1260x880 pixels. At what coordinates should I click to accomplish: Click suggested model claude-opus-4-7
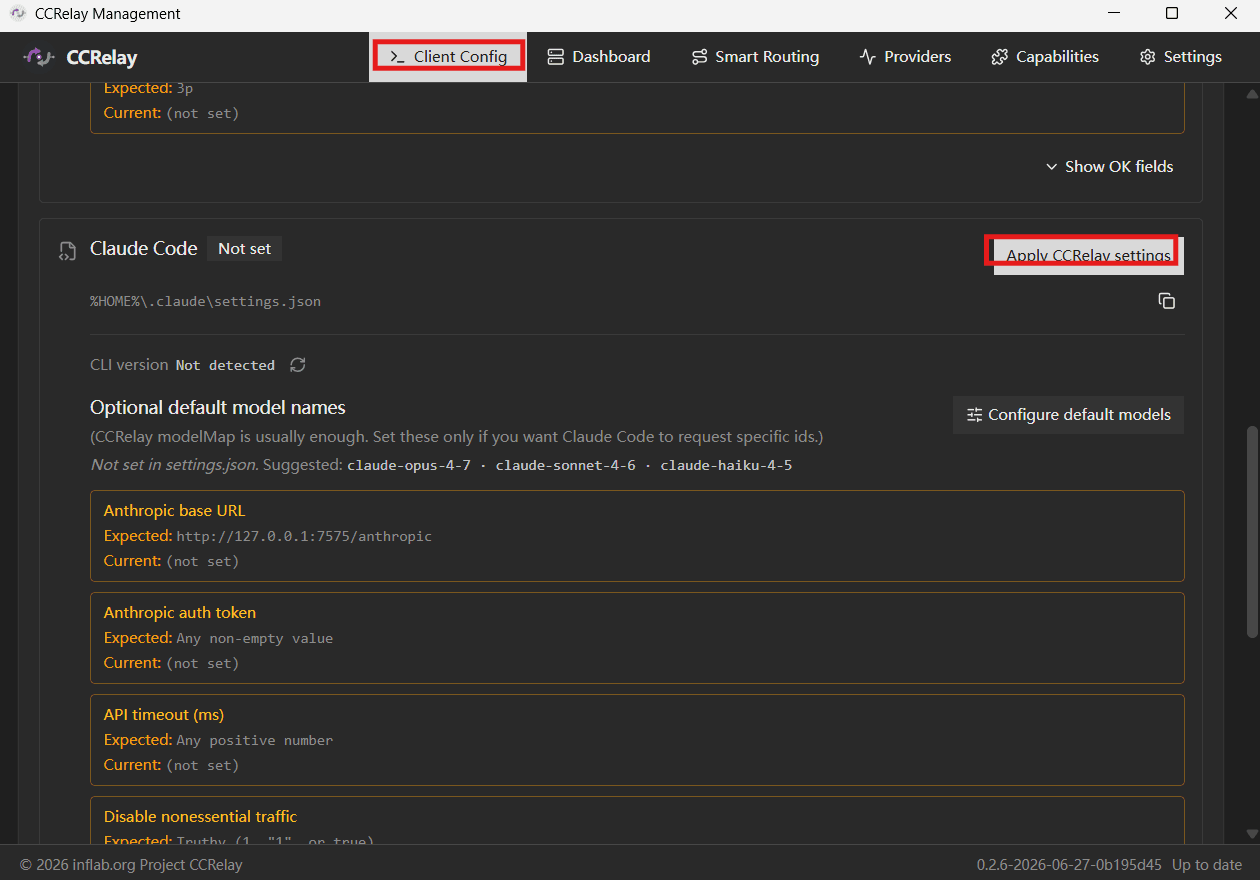coord(409,466)
